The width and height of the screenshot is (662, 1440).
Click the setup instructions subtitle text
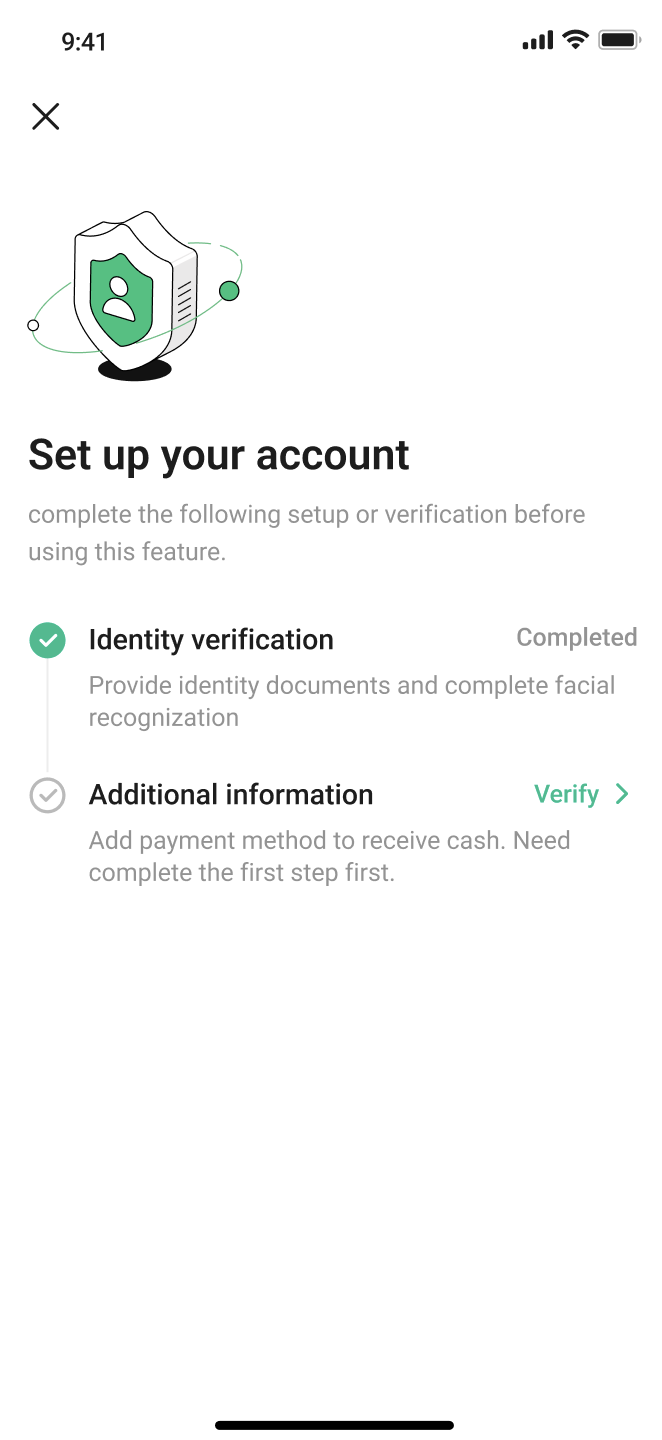coord(306,533)
